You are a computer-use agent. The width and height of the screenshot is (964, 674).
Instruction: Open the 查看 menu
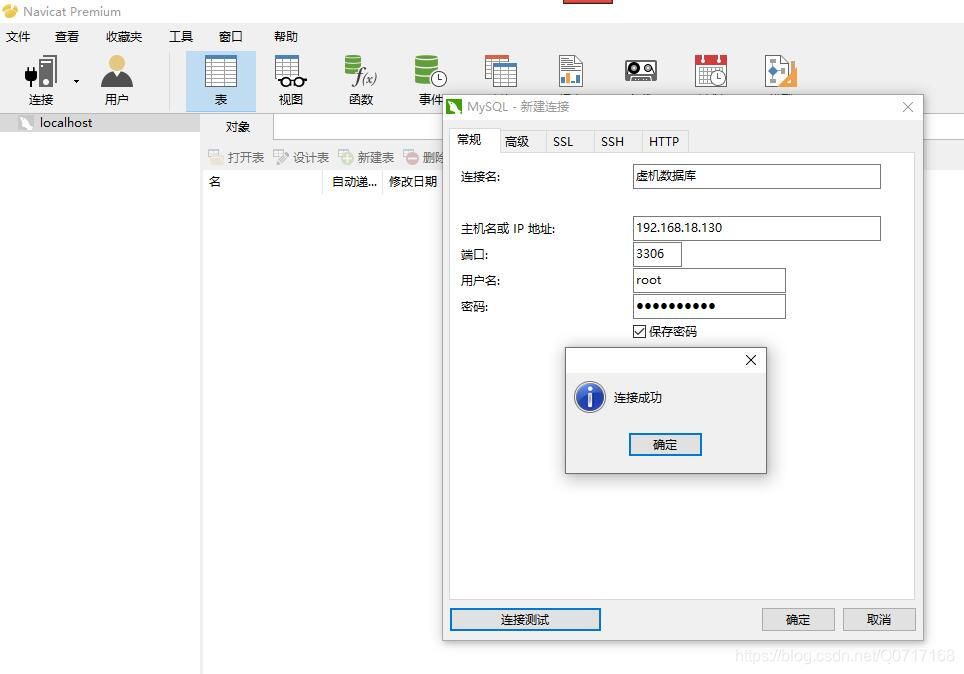point(66,37)
